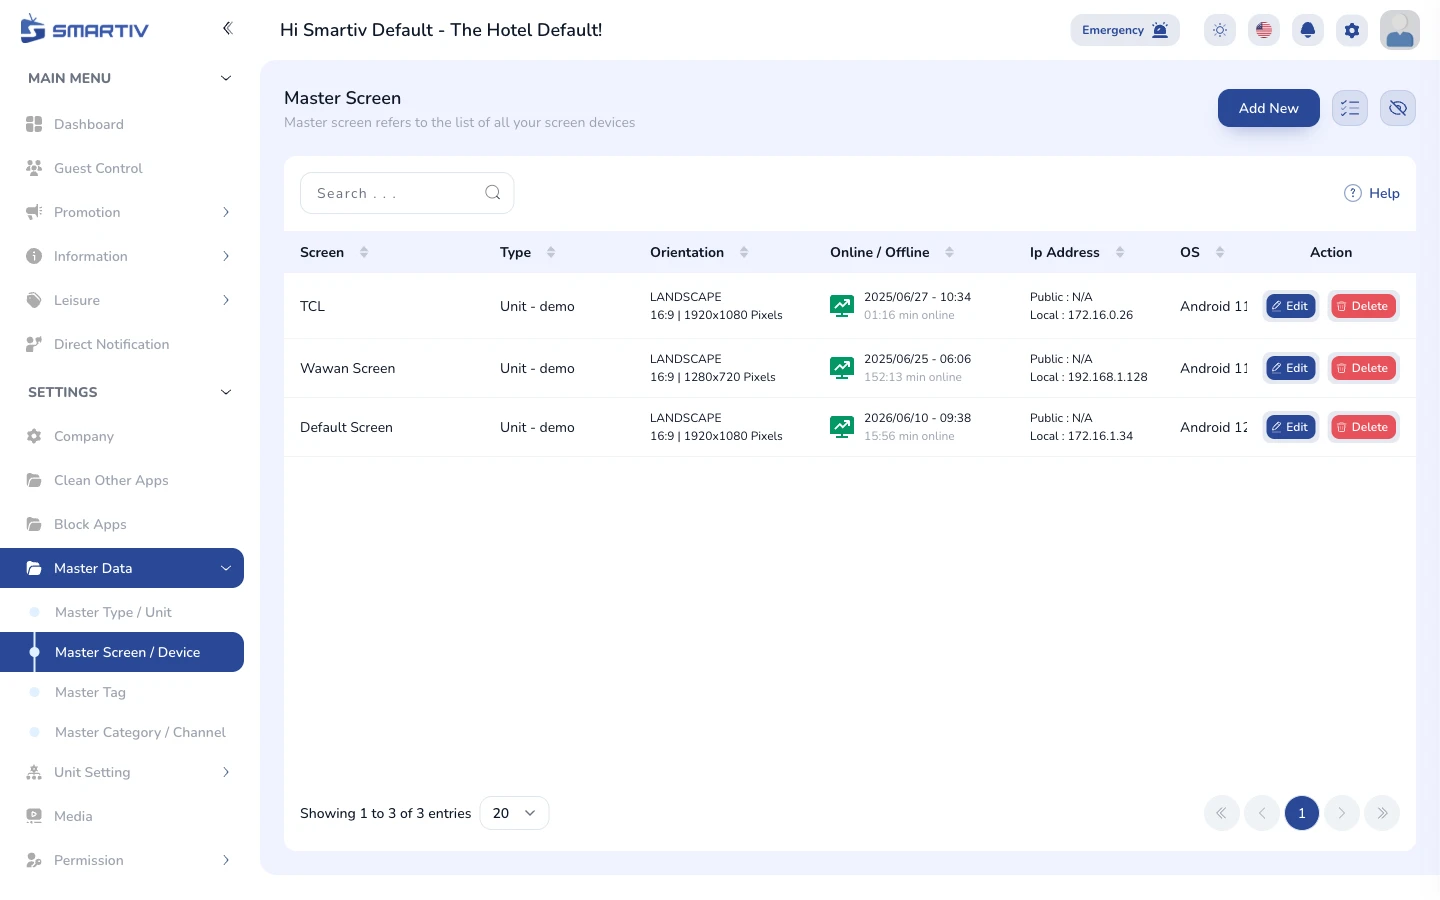Collapse the sidebar with double-chevron icon
This screenshot has width=1440, height=900.
pyautogui.click(x=228, y=28)
